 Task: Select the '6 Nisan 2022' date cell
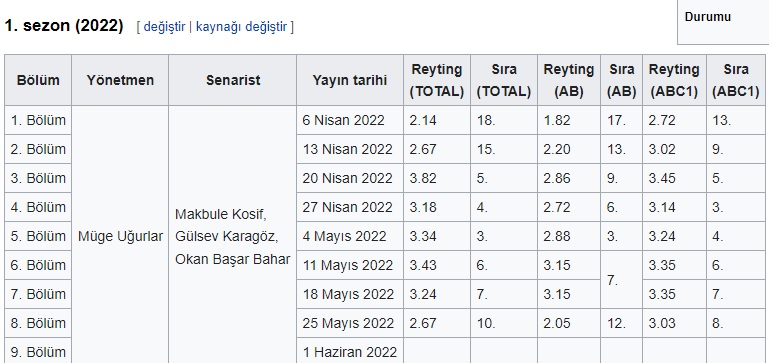tap(350, 120)
